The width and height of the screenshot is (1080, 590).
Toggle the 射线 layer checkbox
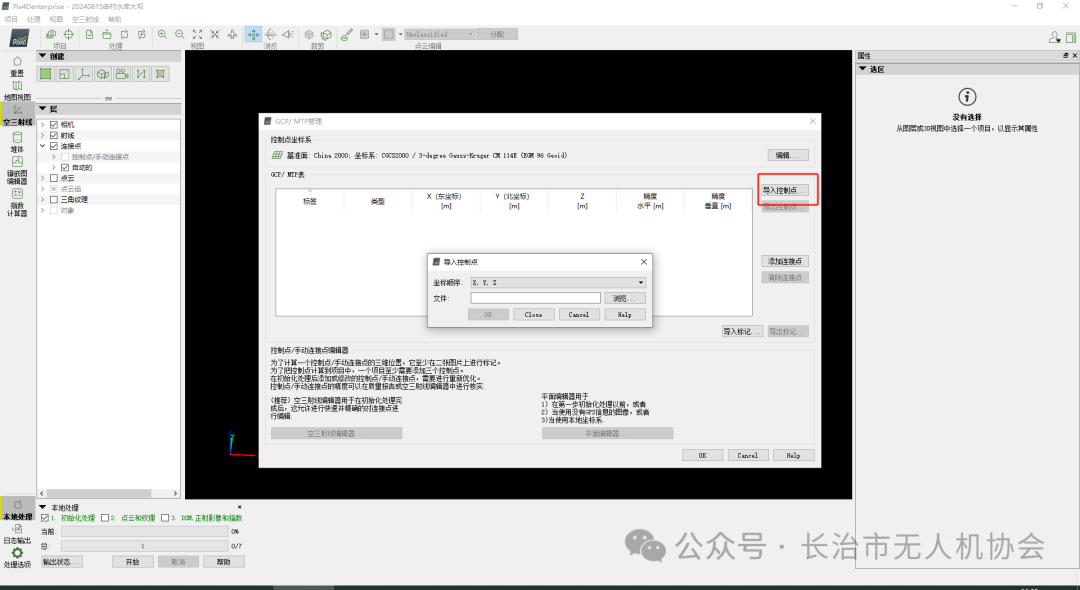[54, 136]
